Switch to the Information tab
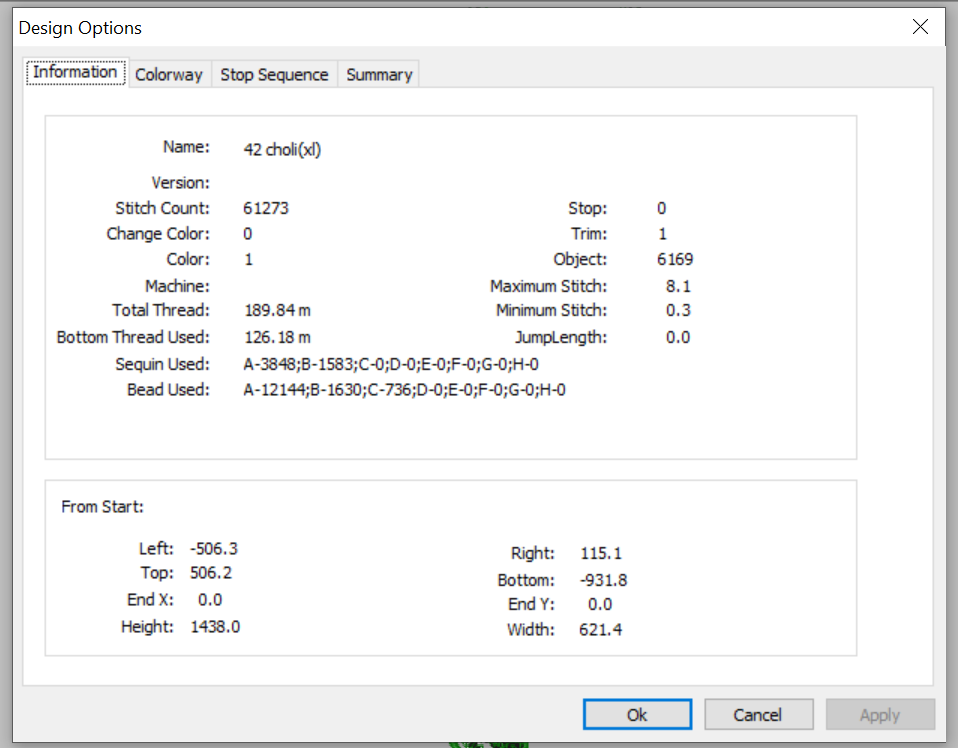Viewport: 958px width, 748px height. 76,72
